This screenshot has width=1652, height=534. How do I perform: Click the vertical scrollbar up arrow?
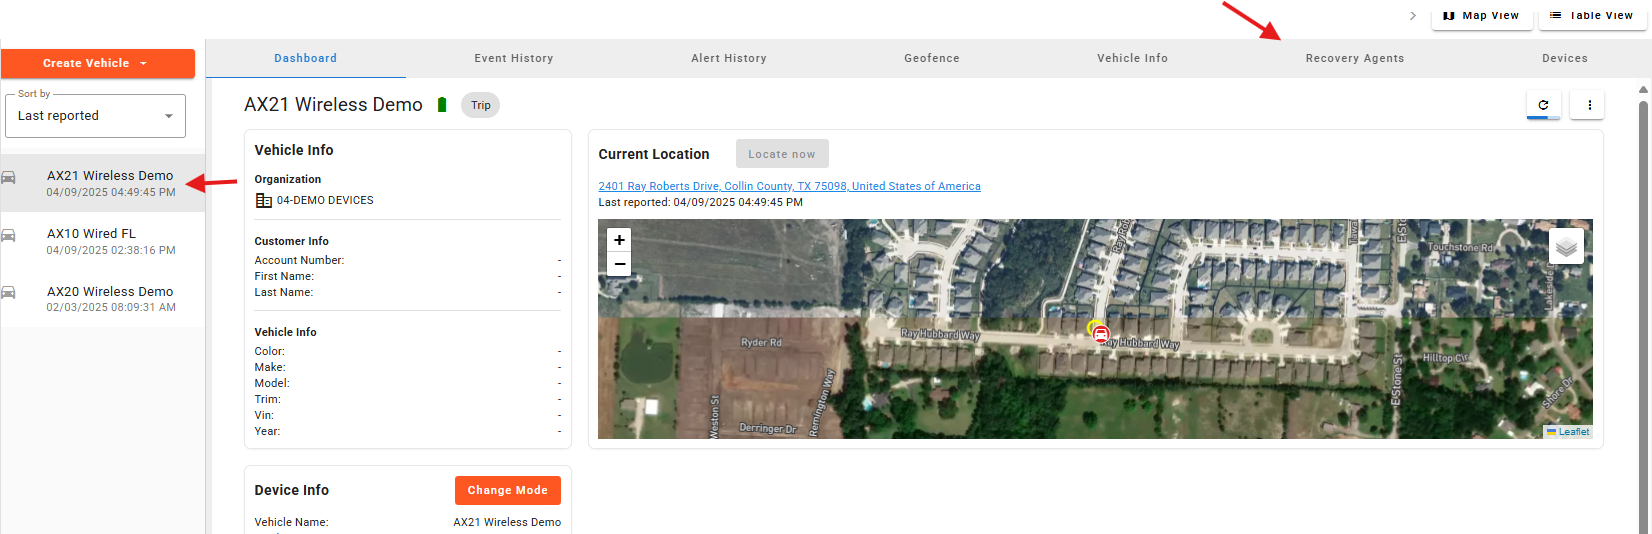tap(1643, 90)
